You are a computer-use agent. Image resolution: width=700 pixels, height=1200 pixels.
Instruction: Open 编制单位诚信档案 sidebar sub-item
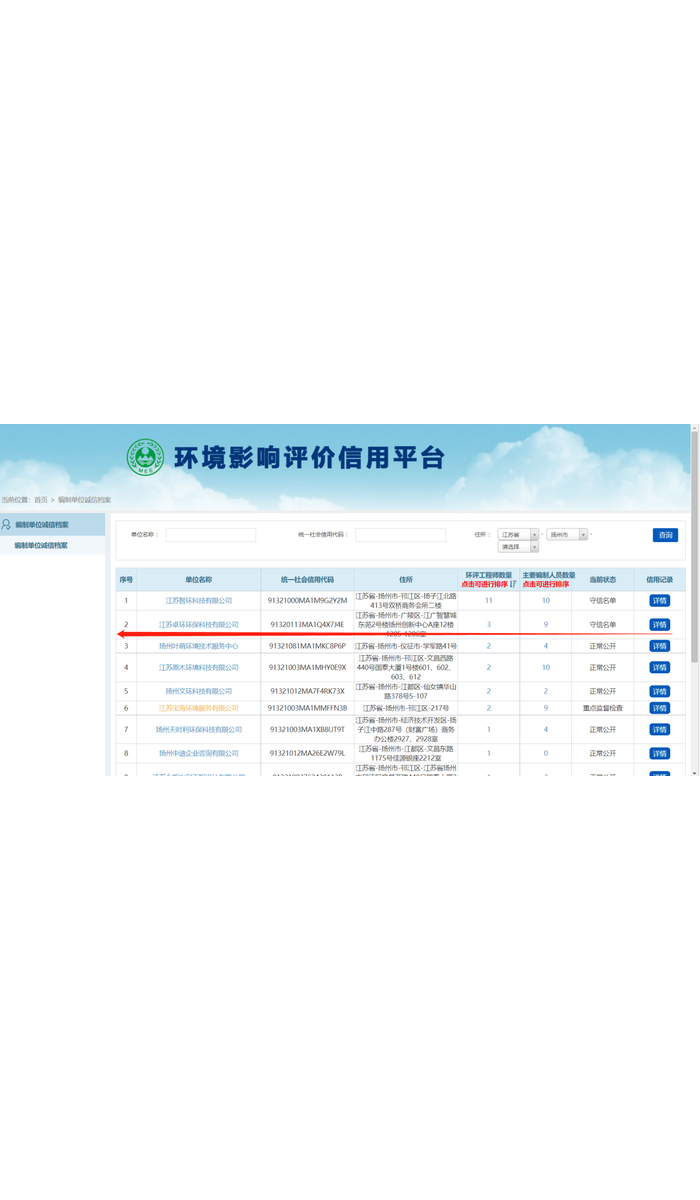click(x=41, y=545)
